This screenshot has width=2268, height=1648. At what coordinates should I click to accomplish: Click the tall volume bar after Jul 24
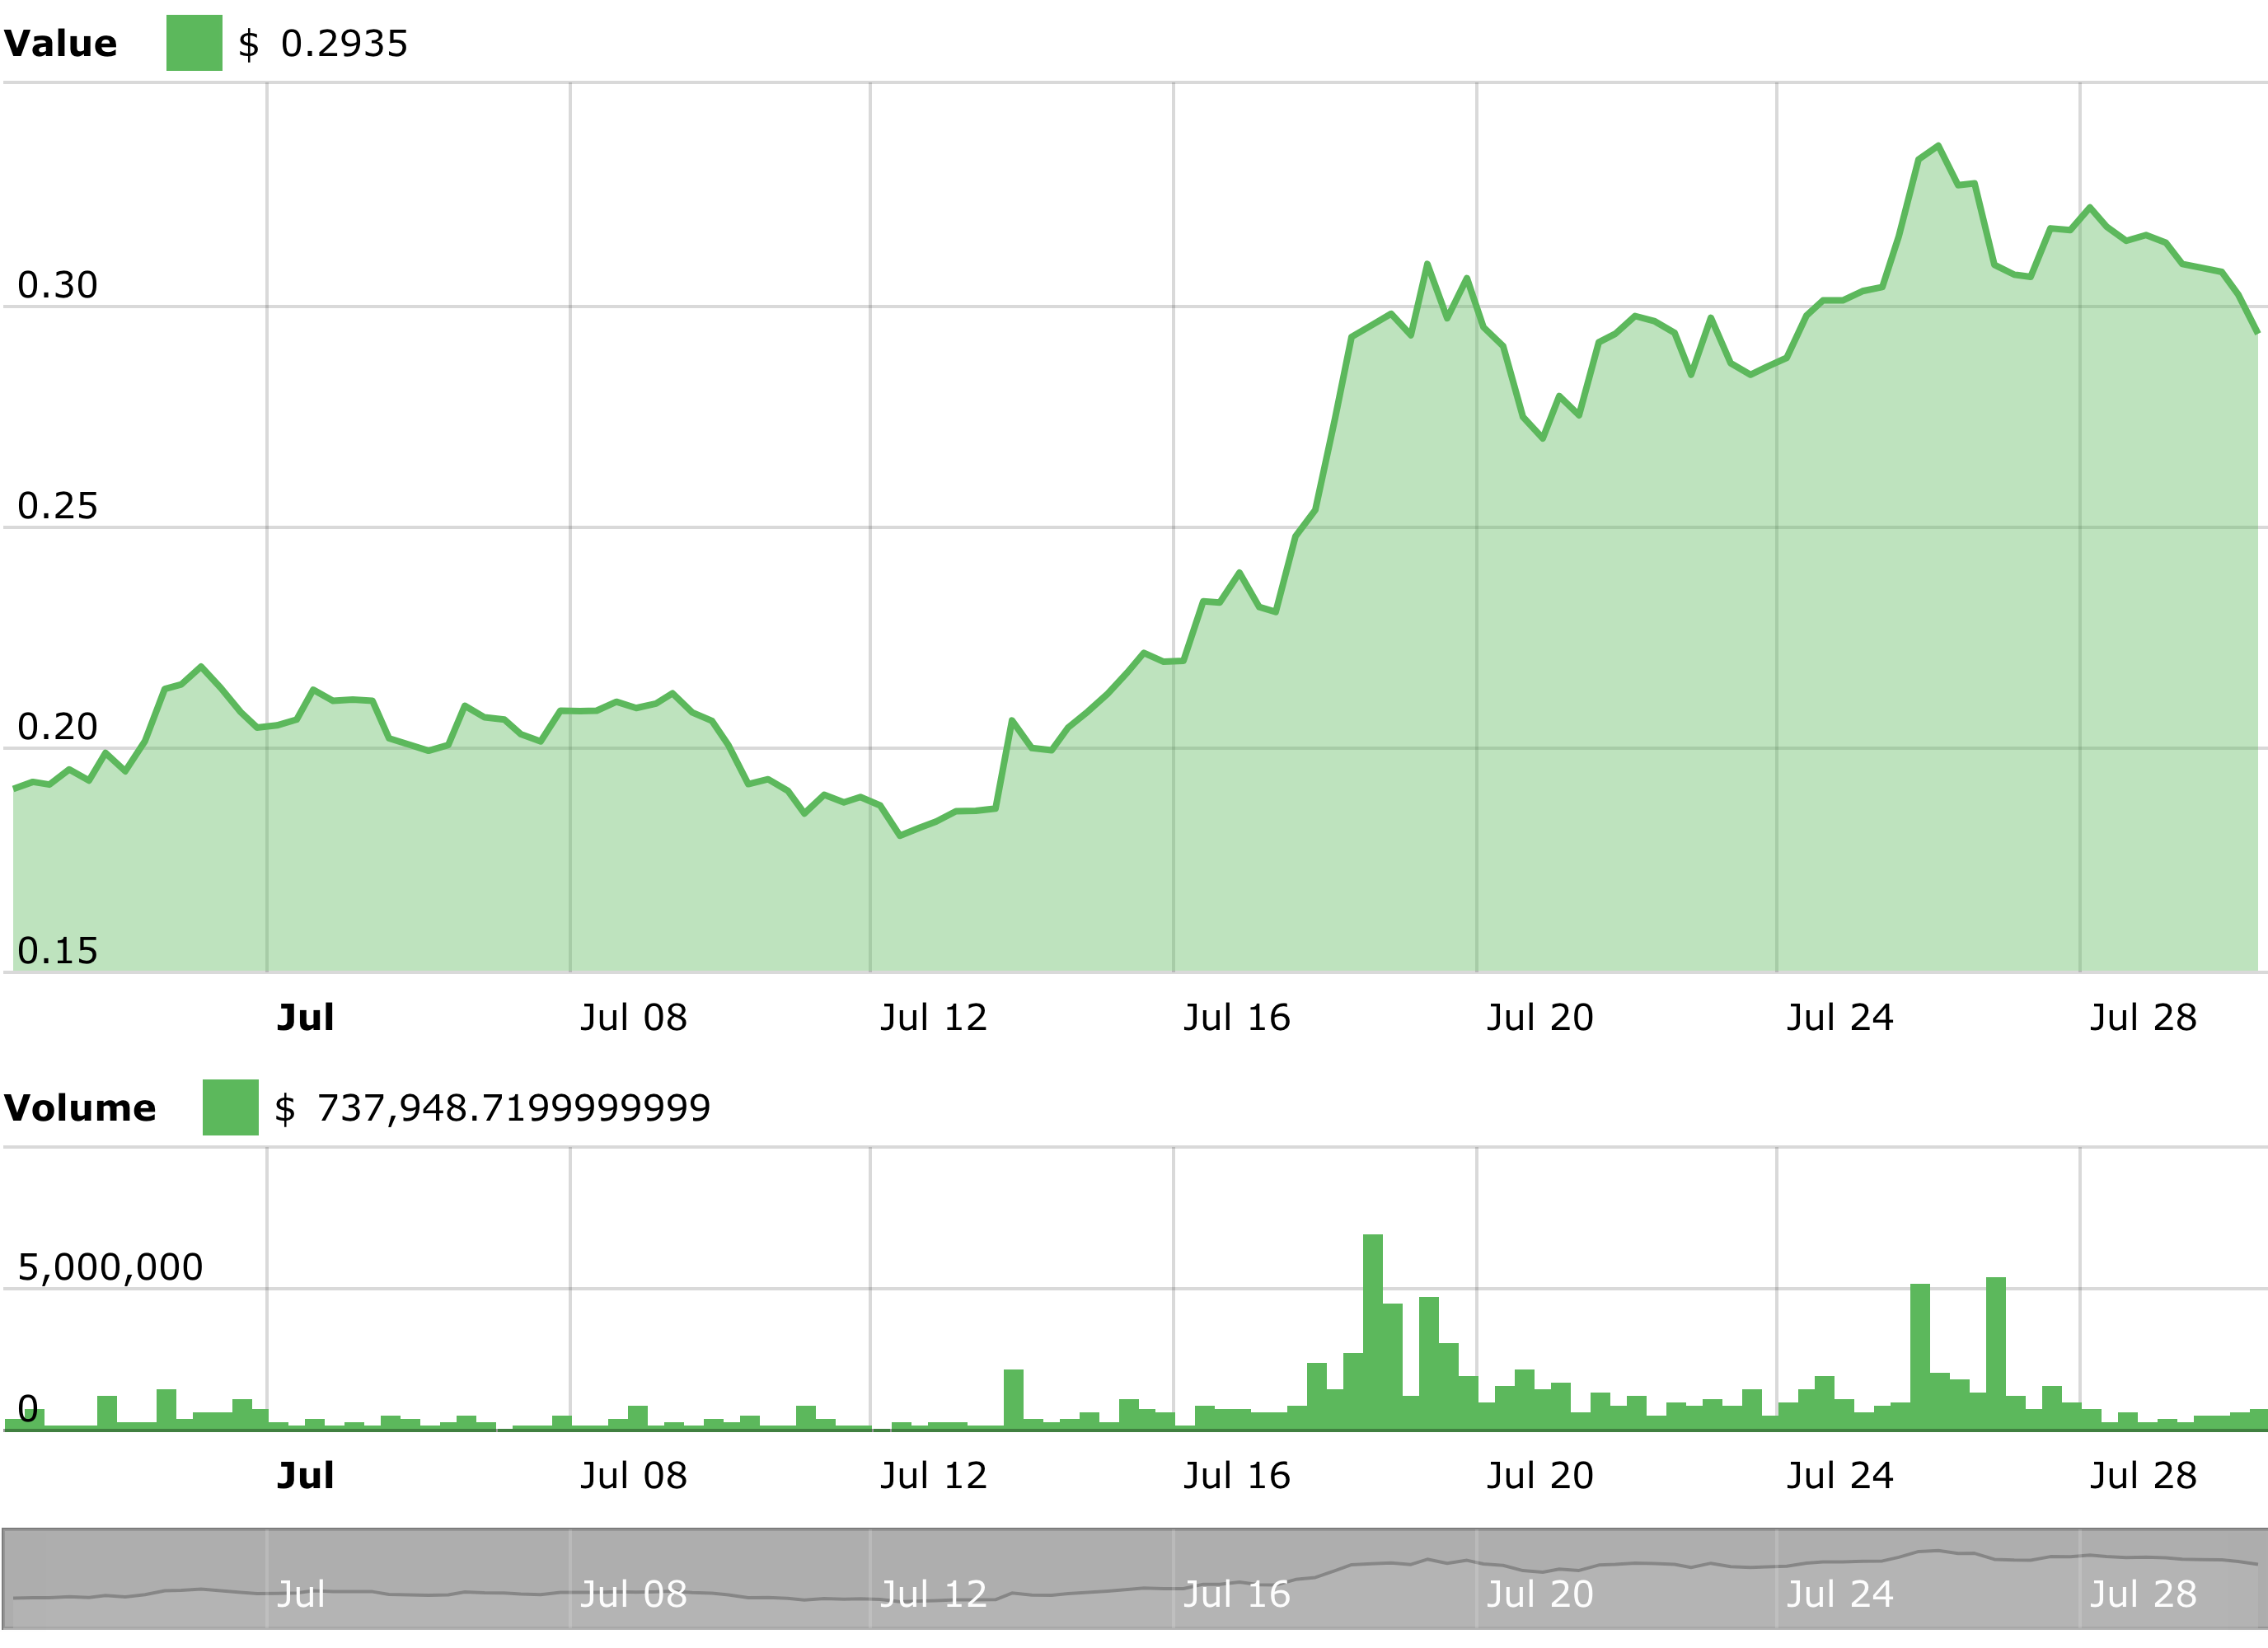pyautogui.click(x=1920, y=1356)
